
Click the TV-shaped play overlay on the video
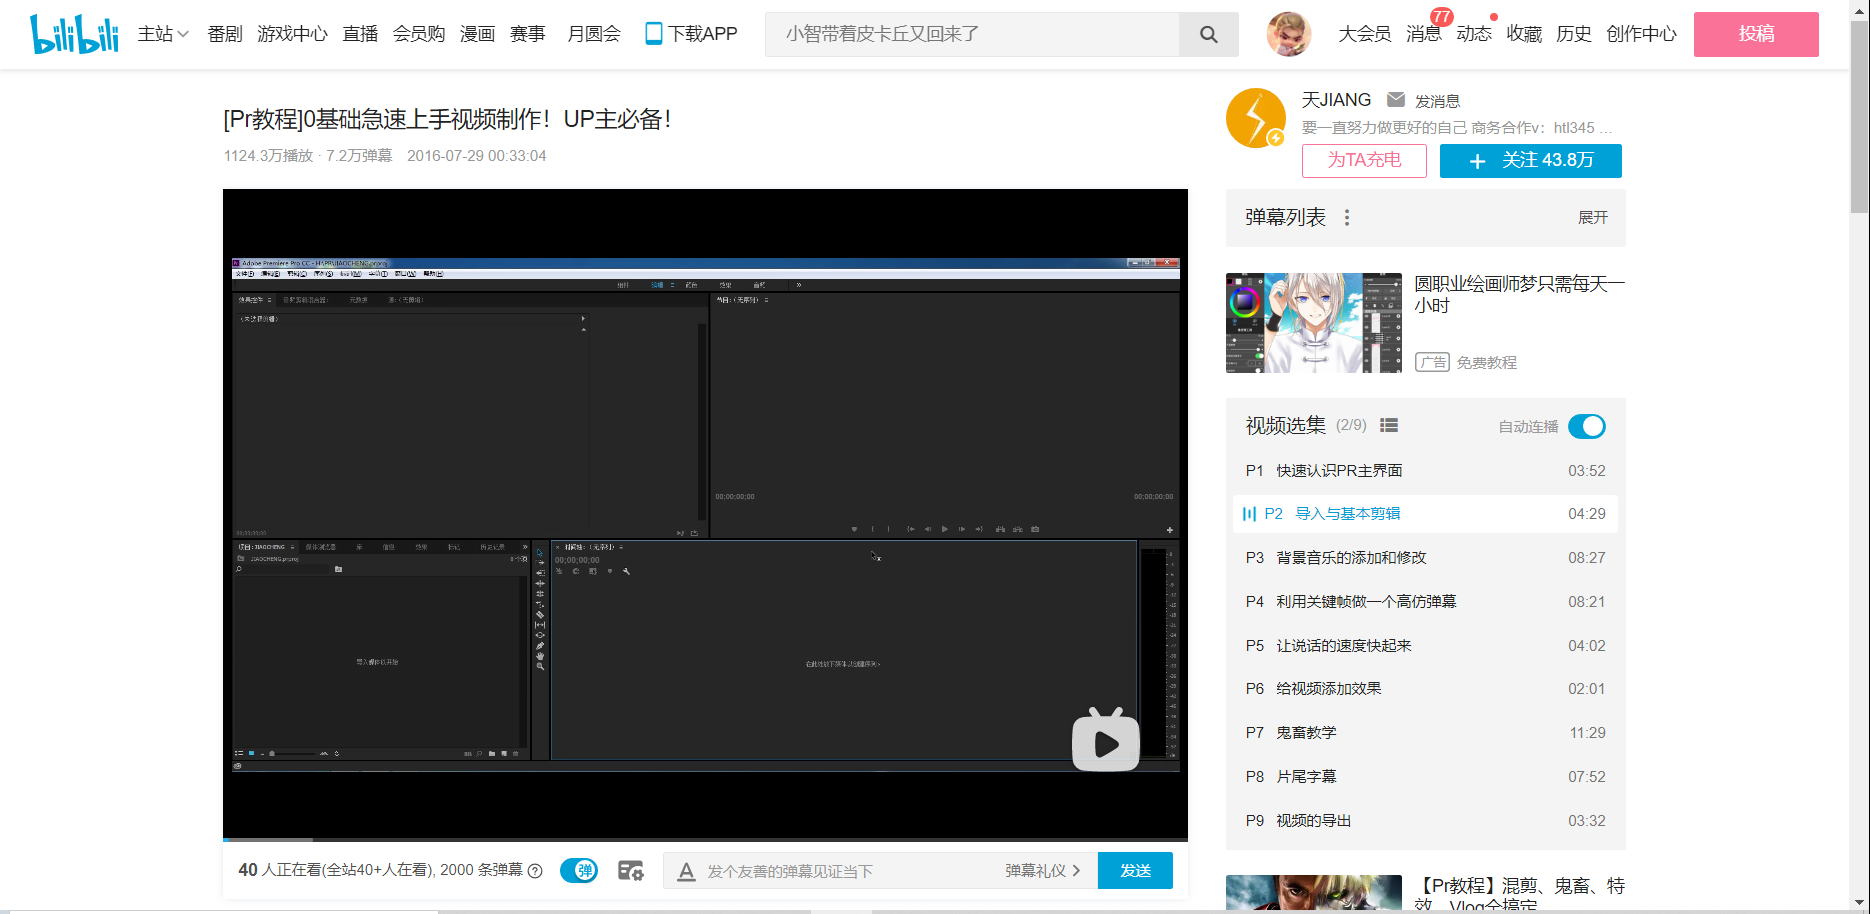coord(1106,741)
